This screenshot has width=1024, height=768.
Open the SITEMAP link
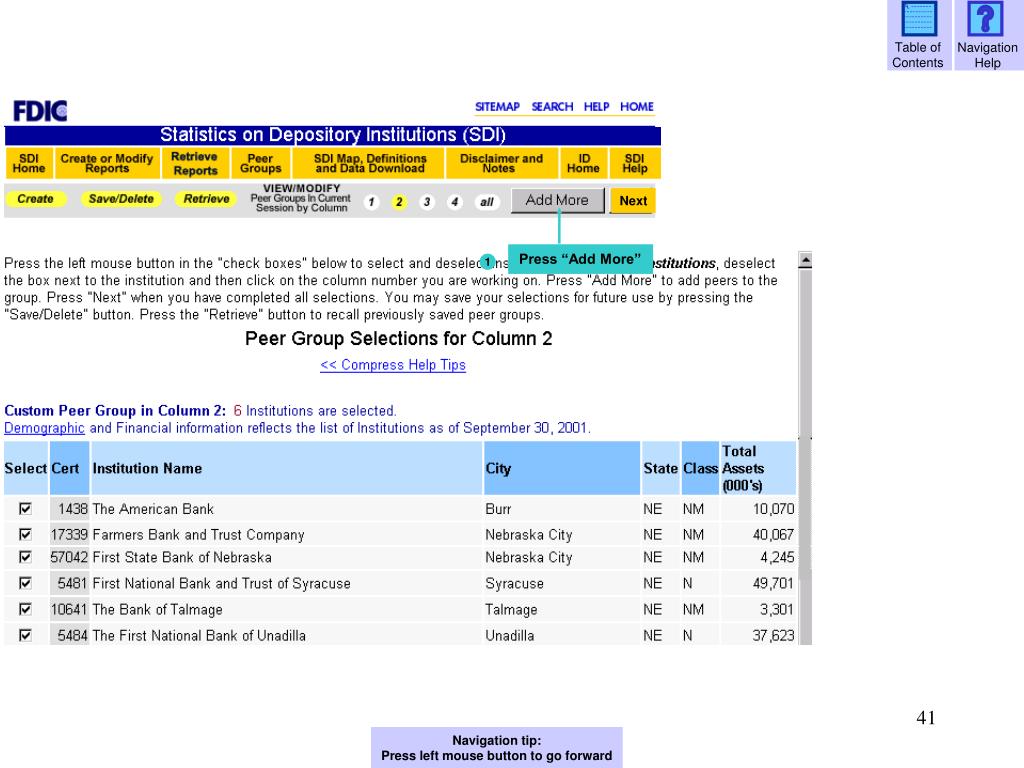coord(497,106)
